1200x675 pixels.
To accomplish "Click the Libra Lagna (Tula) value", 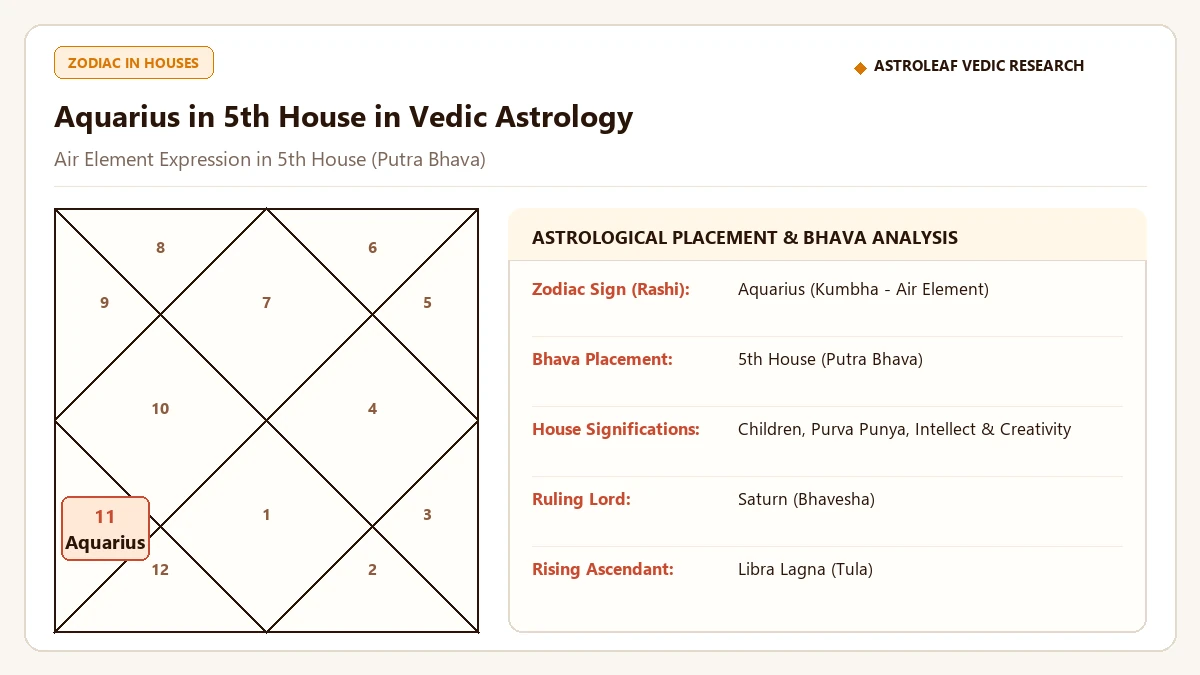I will click(x=805, y=569).
